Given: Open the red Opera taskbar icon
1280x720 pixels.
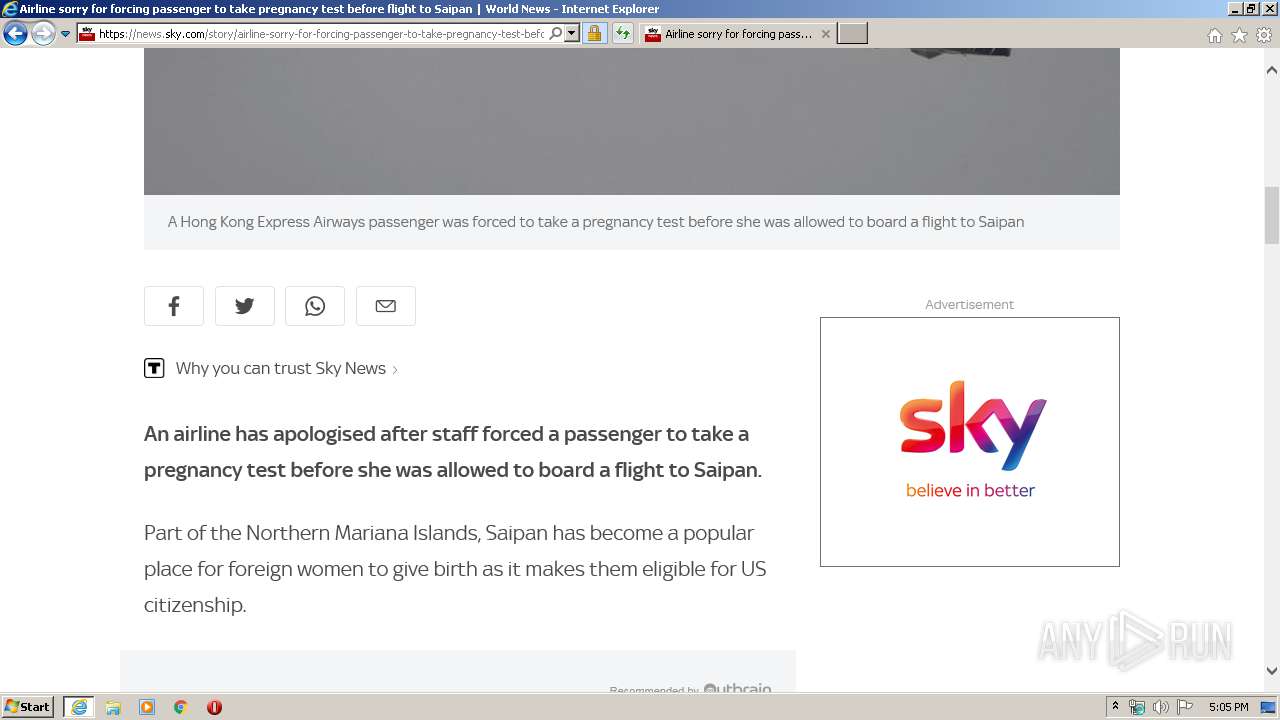Looking at the screenshot, I should coord(214,707).
